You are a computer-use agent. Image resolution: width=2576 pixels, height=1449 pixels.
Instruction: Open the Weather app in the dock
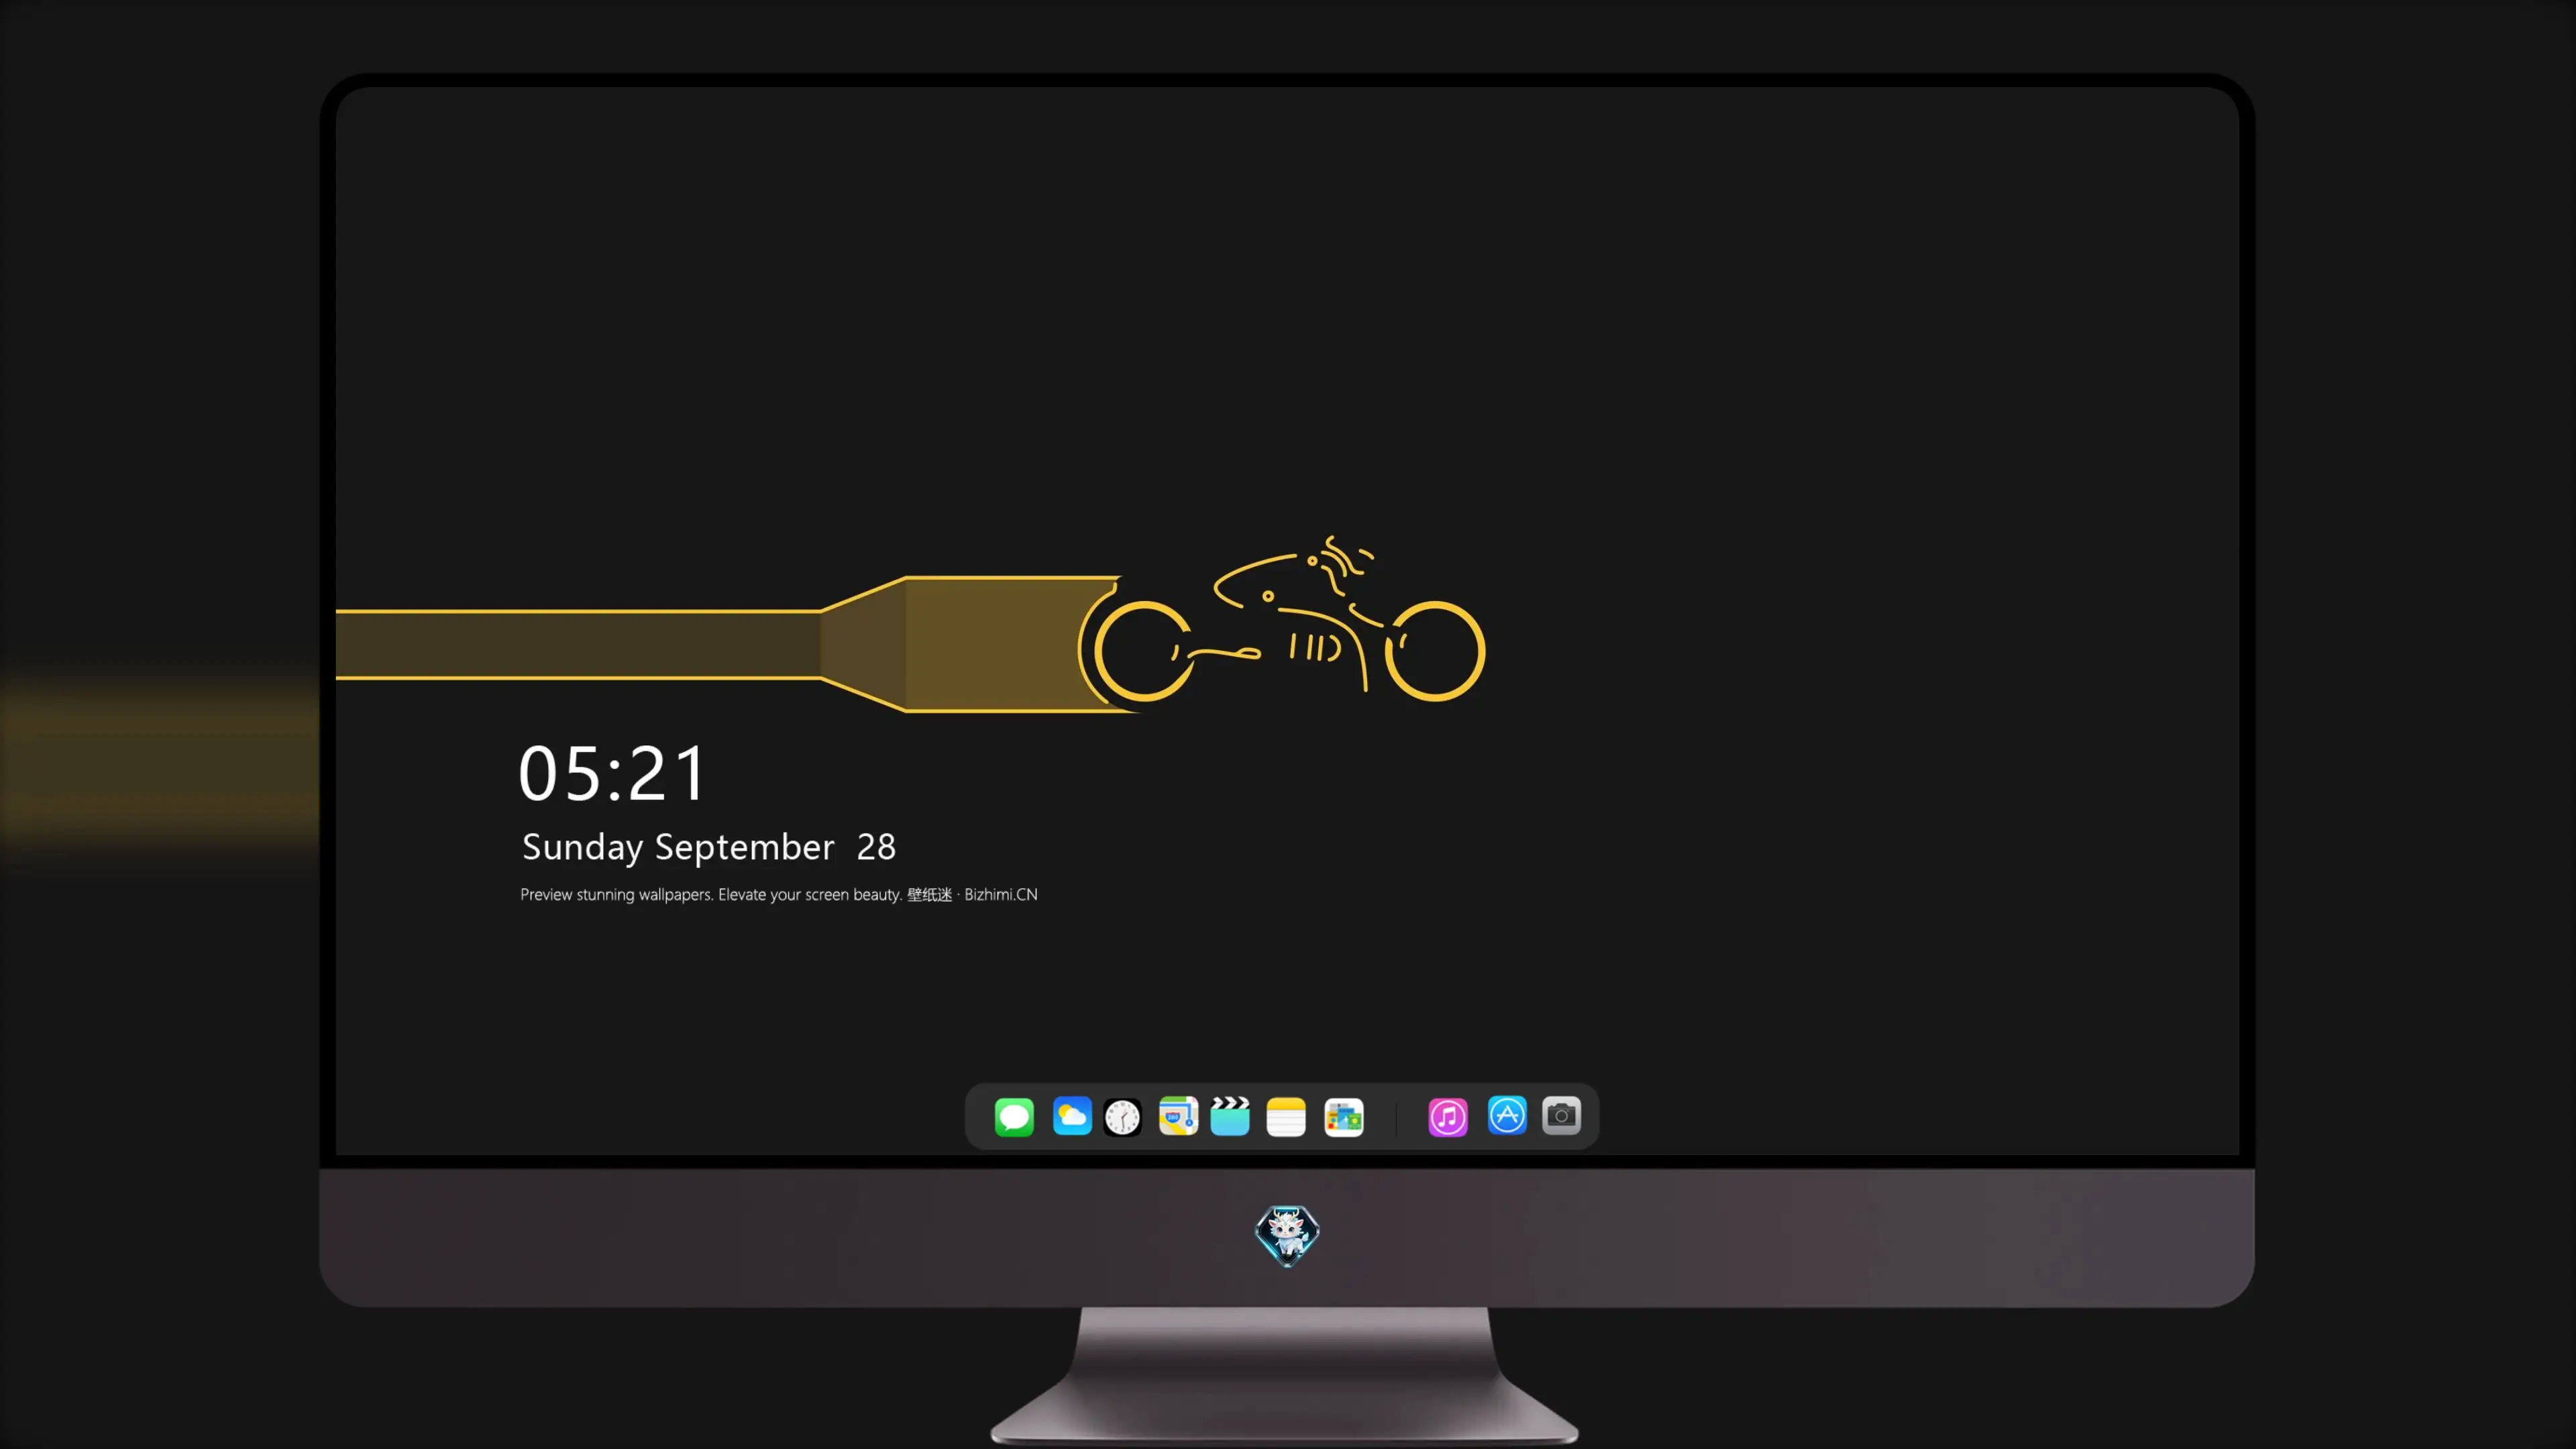pos(1072,1116)
